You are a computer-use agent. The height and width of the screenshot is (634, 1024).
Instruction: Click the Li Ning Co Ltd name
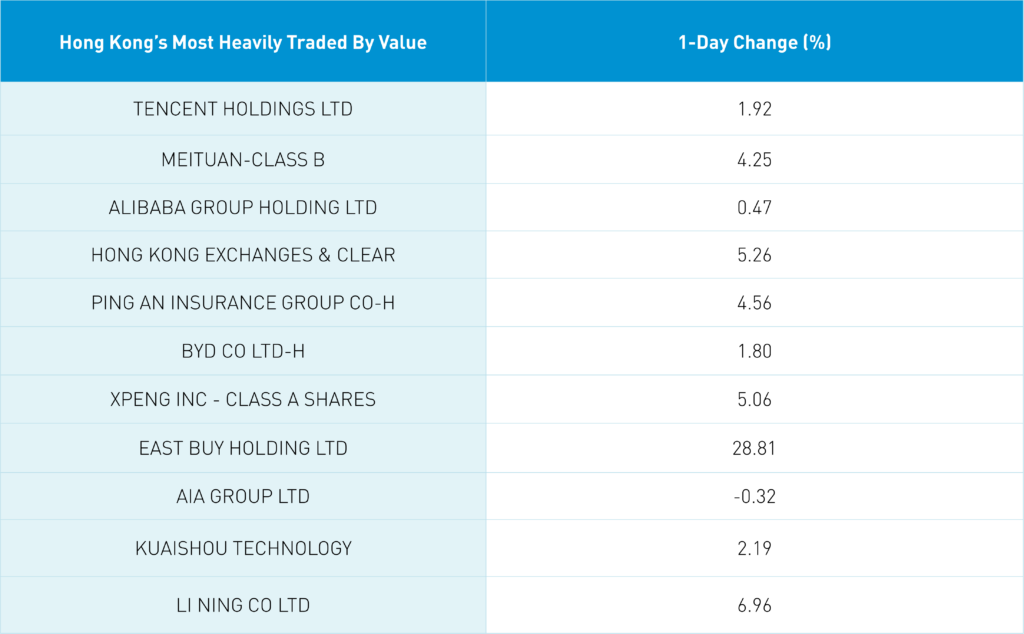pos(243,605)
